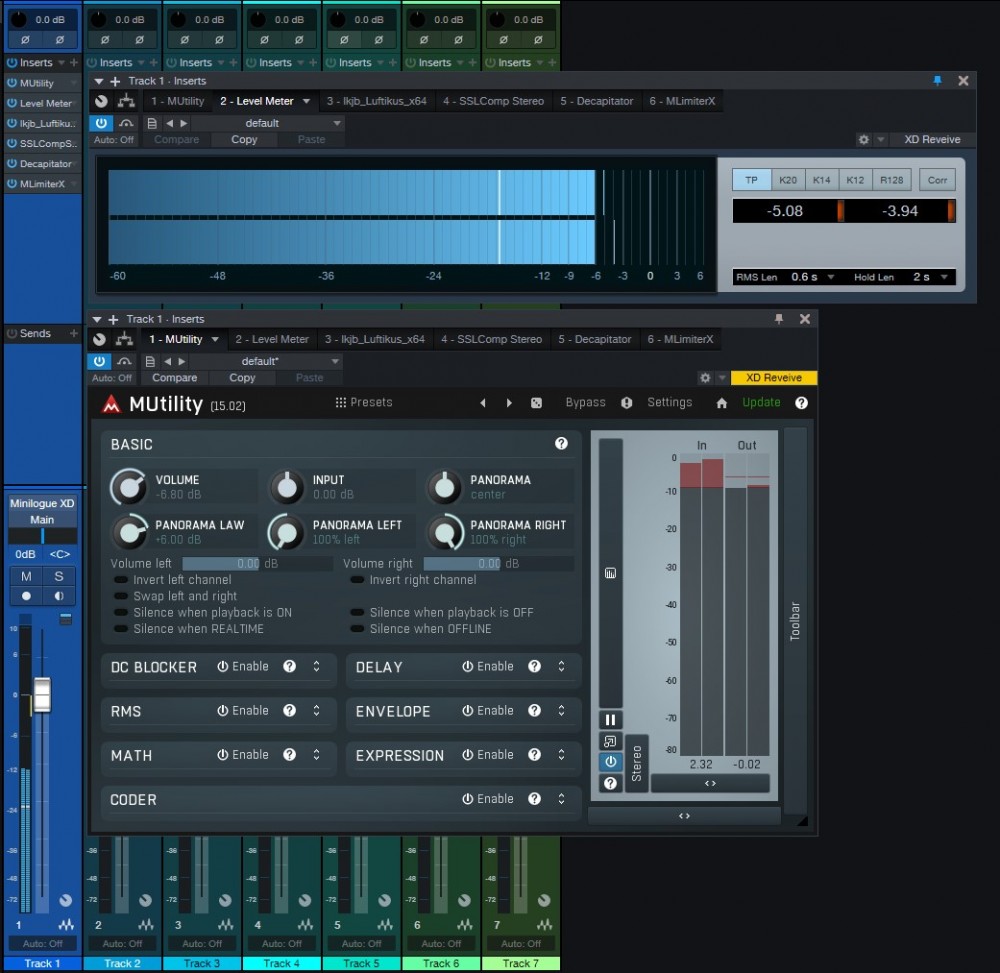Open routing icon in MUtility window header
Viewport: 1000px width, 973px height.
pos(124,339)
